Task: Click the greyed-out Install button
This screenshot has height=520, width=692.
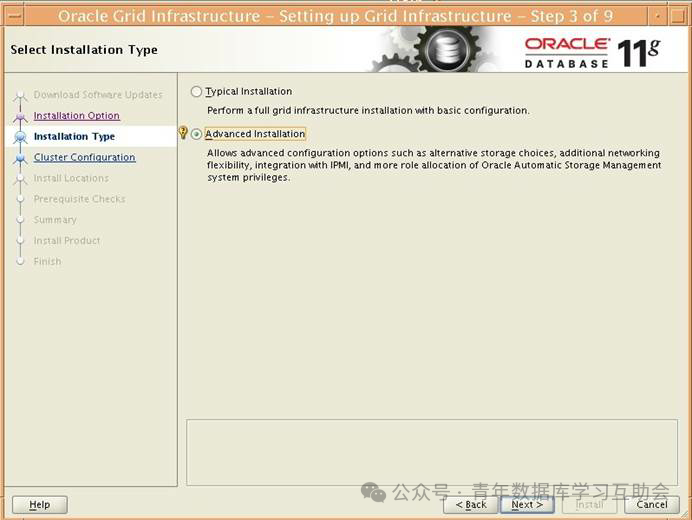Action: click(589, 505)
